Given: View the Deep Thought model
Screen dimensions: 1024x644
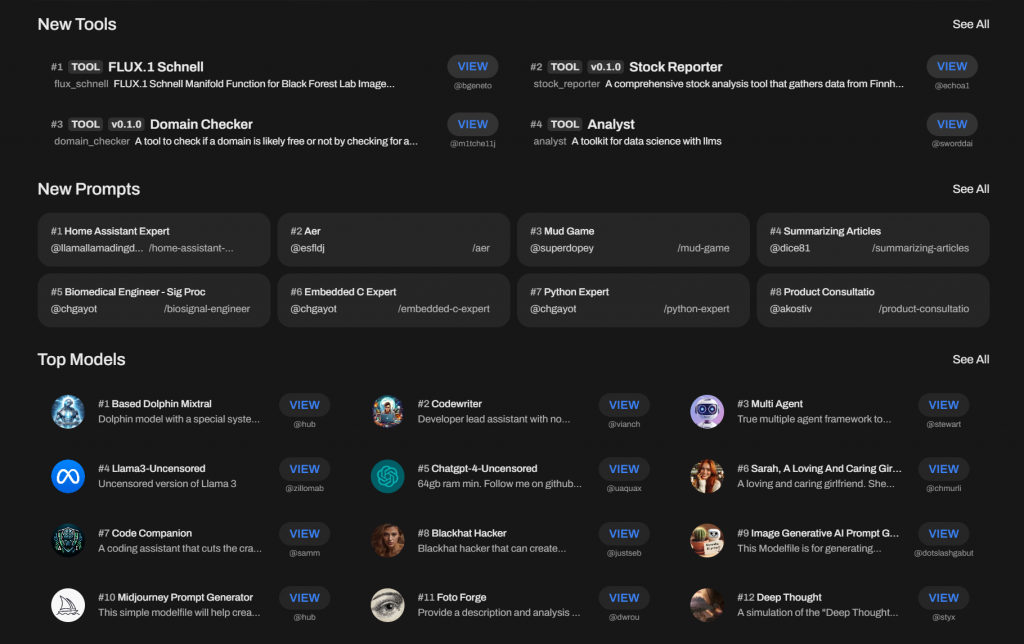Looking at the screenshot, I should 944,598.
